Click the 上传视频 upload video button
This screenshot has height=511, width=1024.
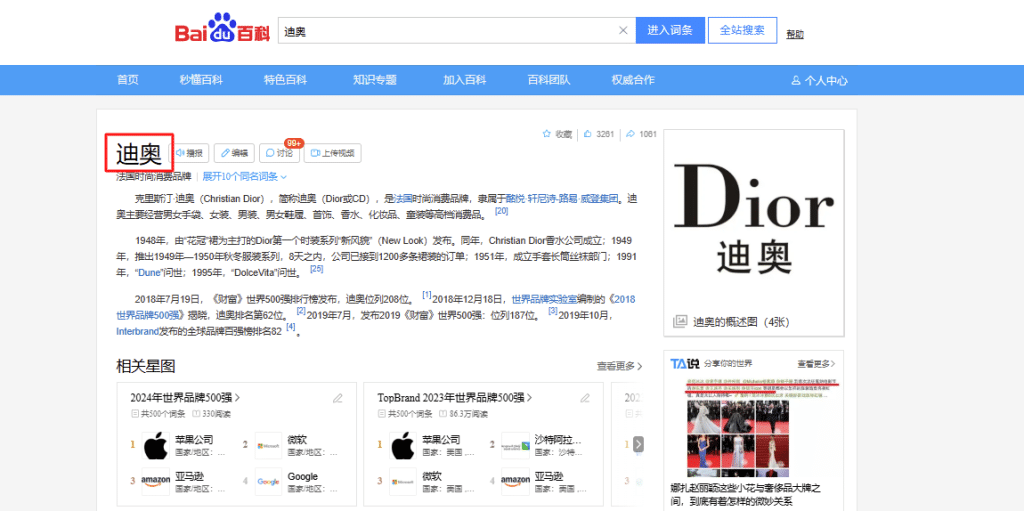332,153
